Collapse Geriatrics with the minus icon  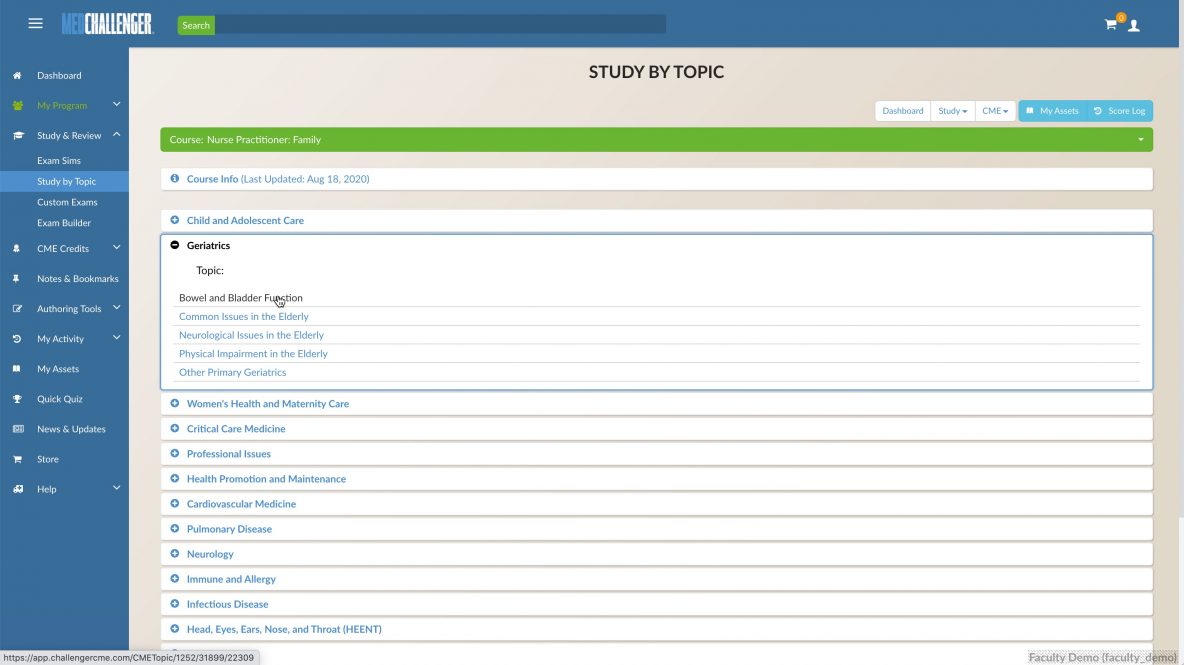(174, 245)
